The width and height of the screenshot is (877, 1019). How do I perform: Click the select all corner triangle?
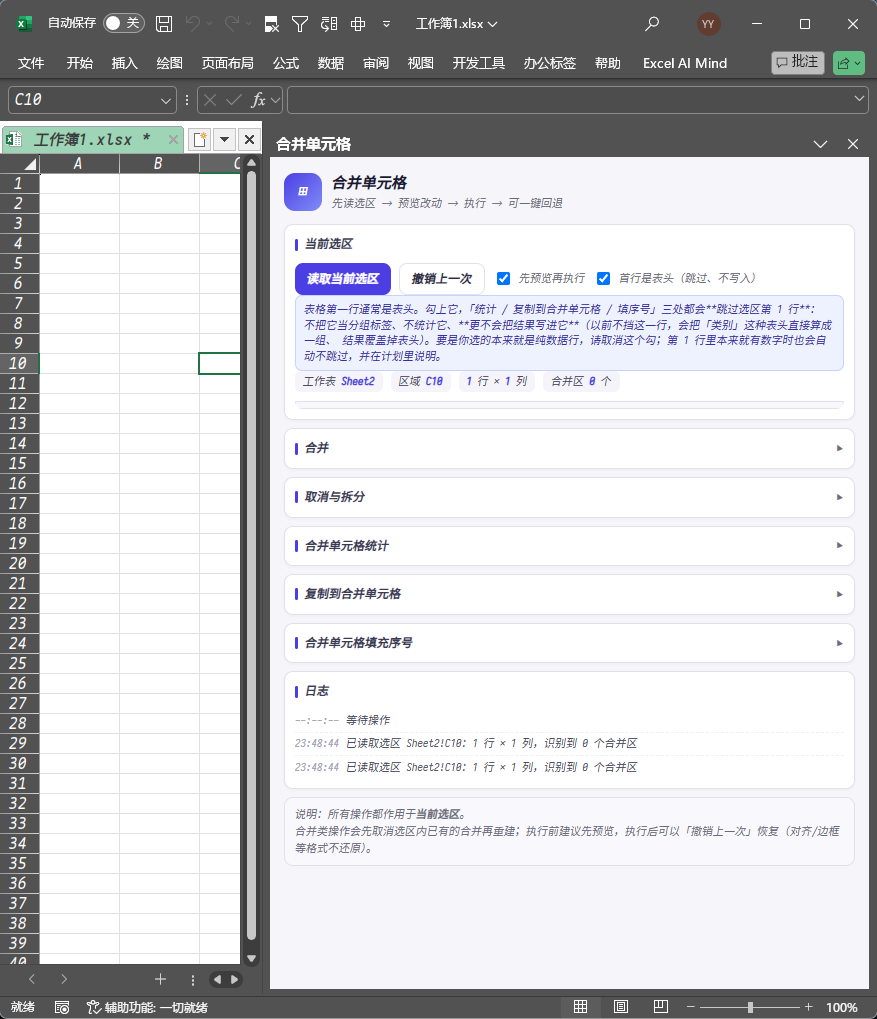point(29,164)
